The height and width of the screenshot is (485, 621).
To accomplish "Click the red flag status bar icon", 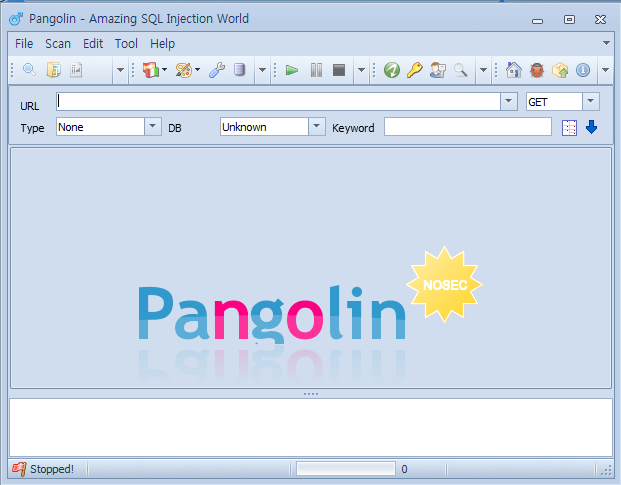I will tap(19, 469).
